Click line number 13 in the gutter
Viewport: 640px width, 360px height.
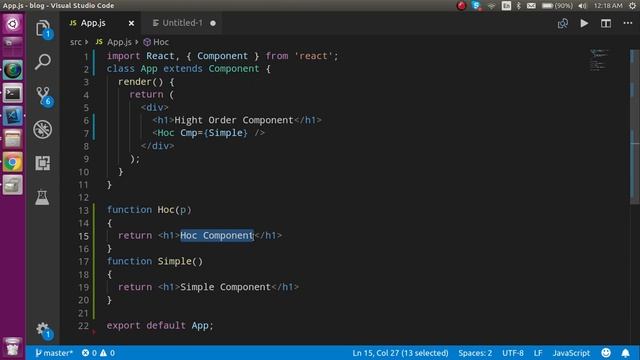pyautogui.click(x=83, y=210)
